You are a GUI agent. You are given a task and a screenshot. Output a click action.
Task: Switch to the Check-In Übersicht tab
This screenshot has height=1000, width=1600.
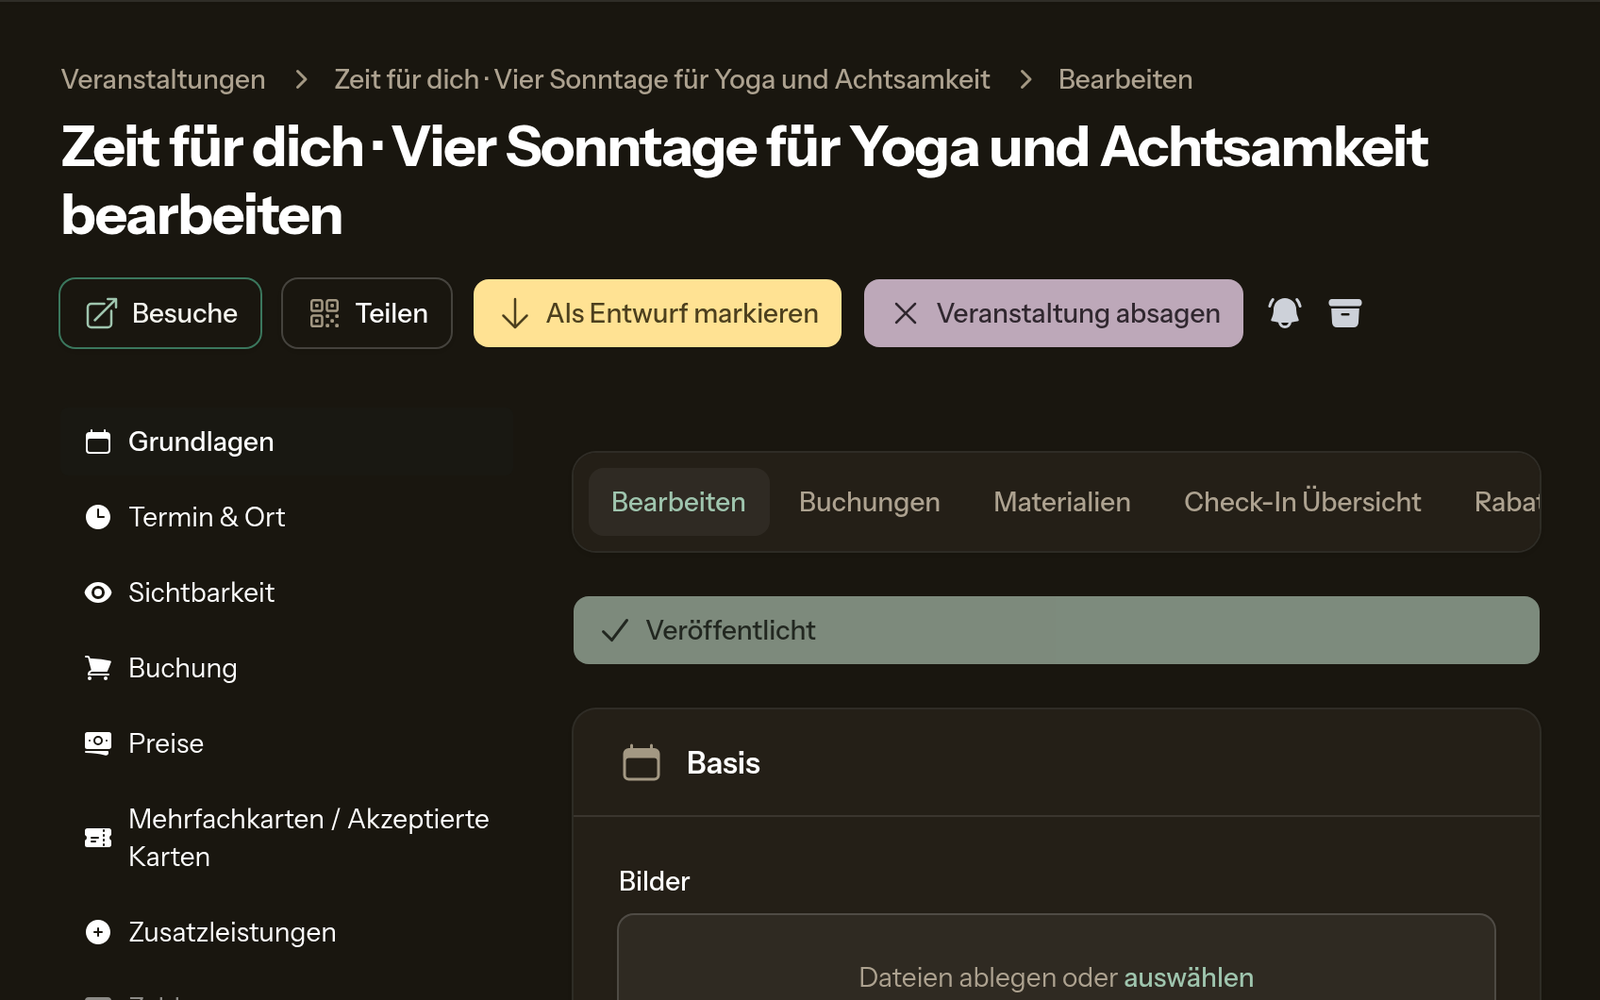[x=1302, y=502]
